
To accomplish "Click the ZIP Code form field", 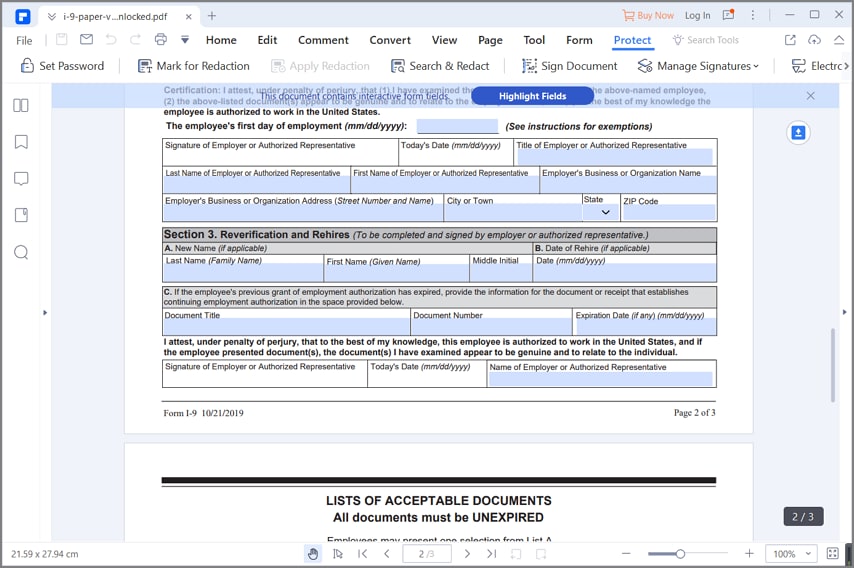I will [x=669, y=212].
